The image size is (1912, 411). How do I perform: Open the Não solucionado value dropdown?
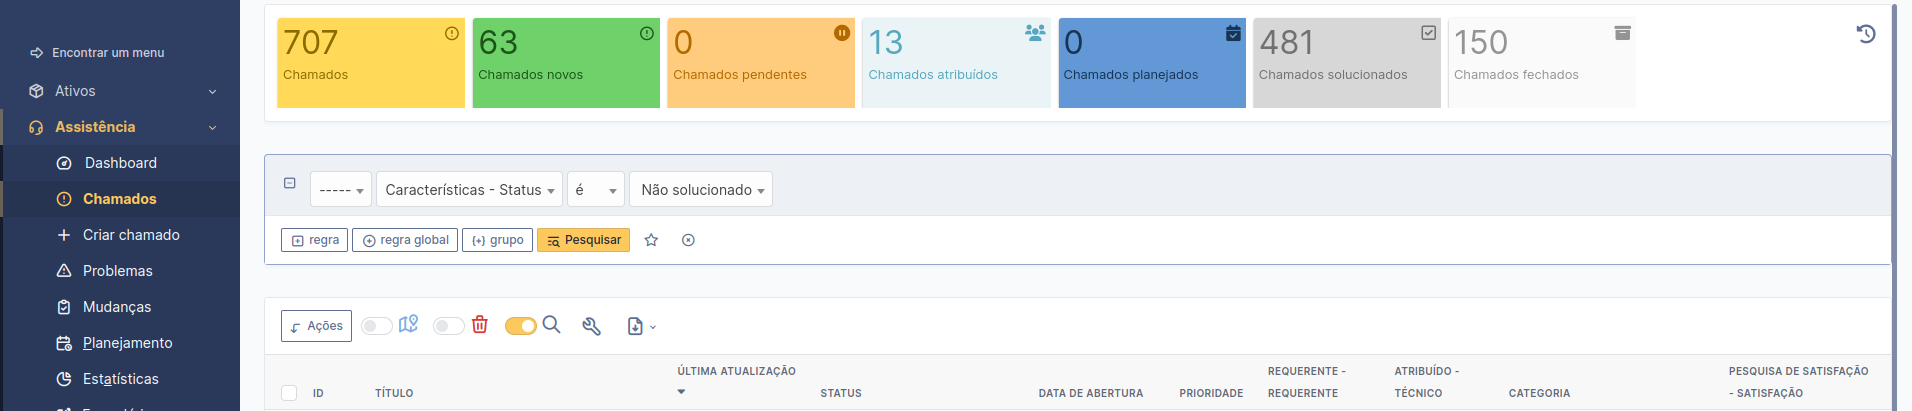(x=701, y=189)
